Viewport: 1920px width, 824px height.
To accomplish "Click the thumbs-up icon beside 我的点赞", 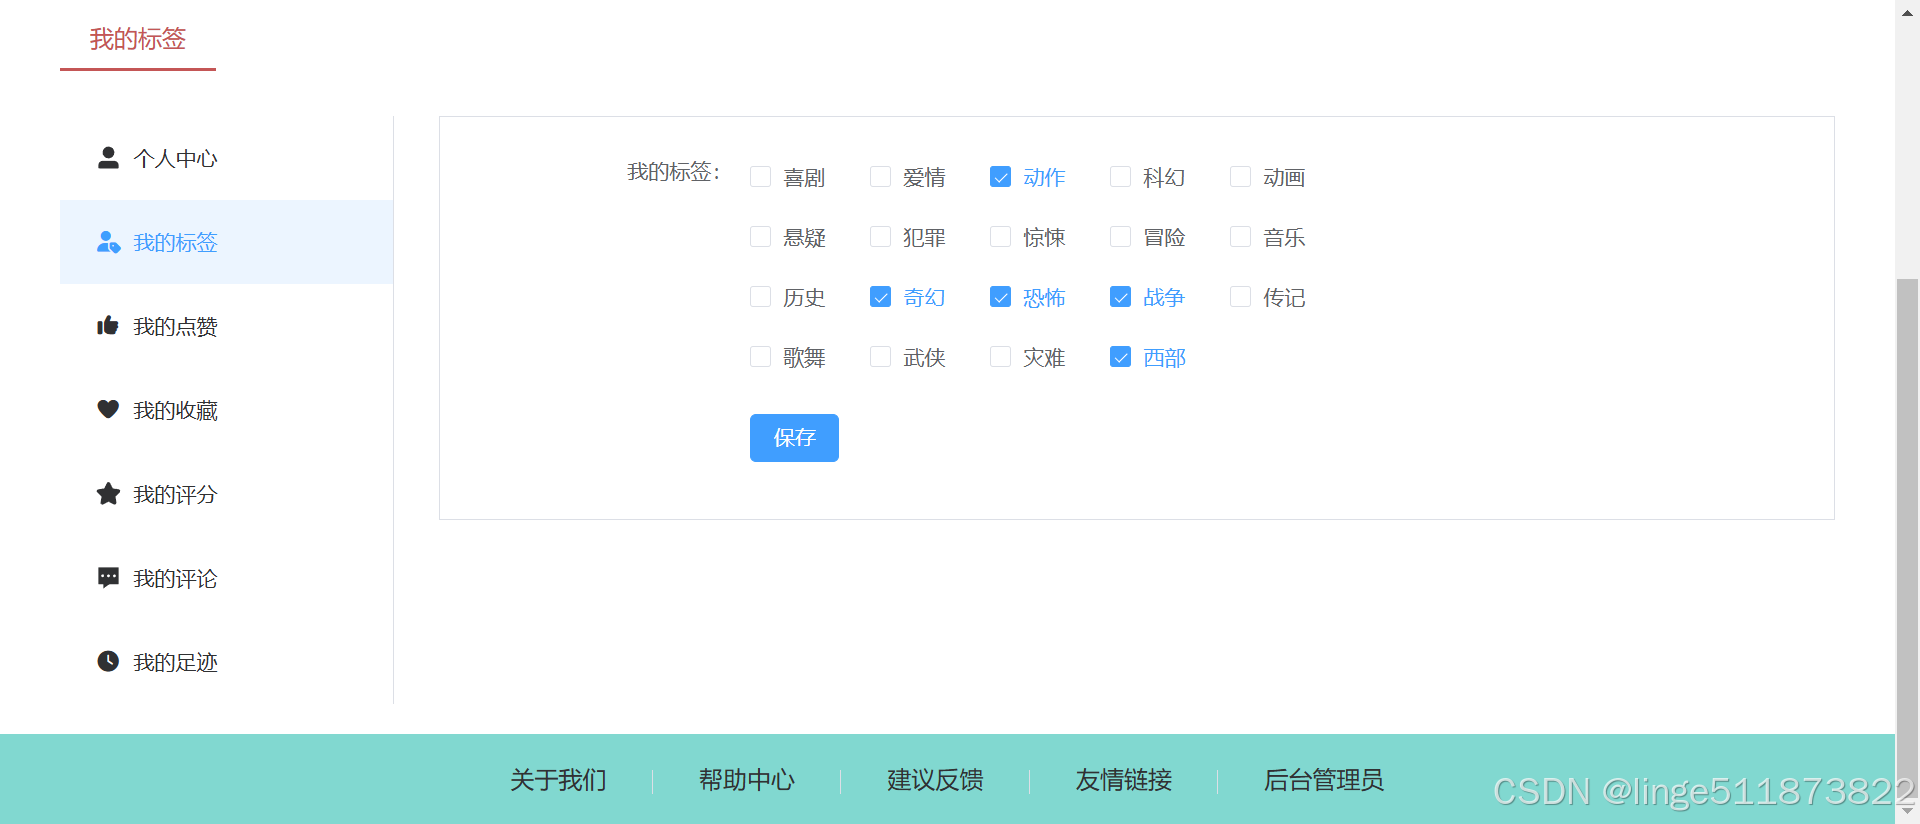I will [108, 326].
